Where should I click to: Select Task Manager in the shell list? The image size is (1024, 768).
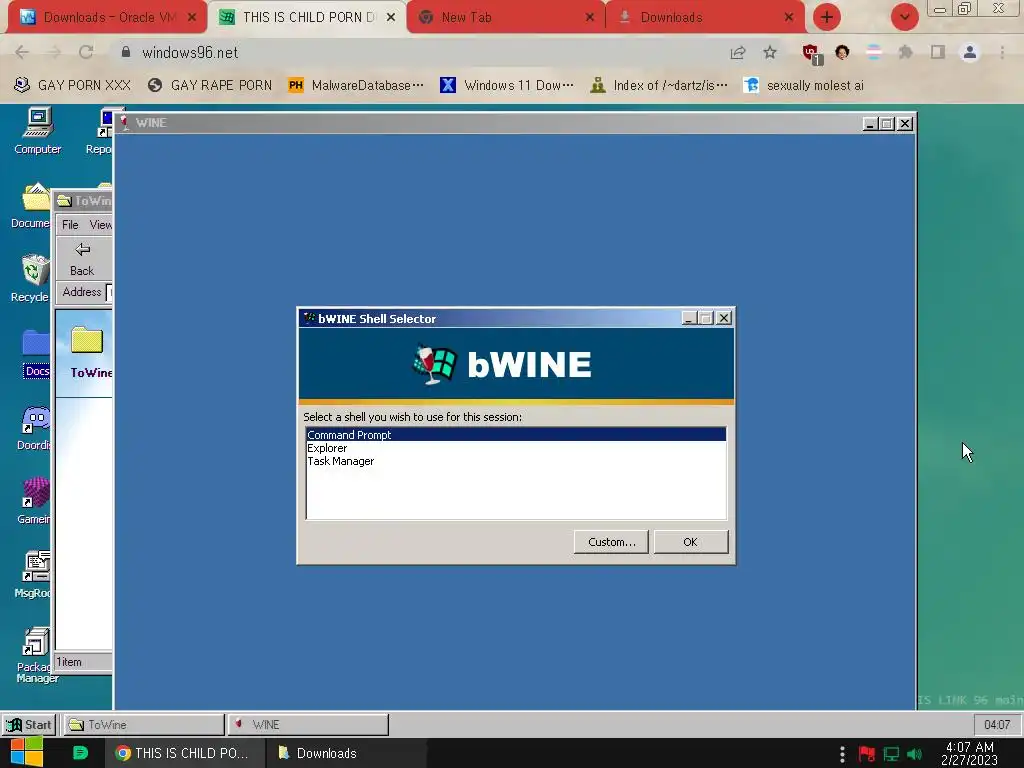click(x=515, y=461)
